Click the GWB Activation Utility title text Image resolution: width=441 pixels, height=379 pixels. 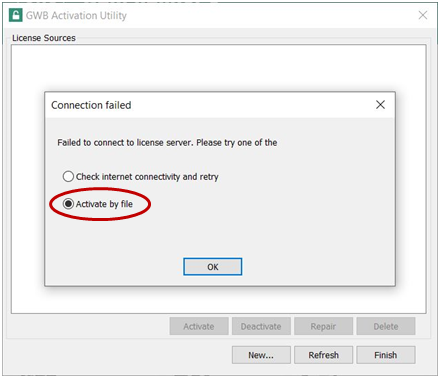point(76,16)
